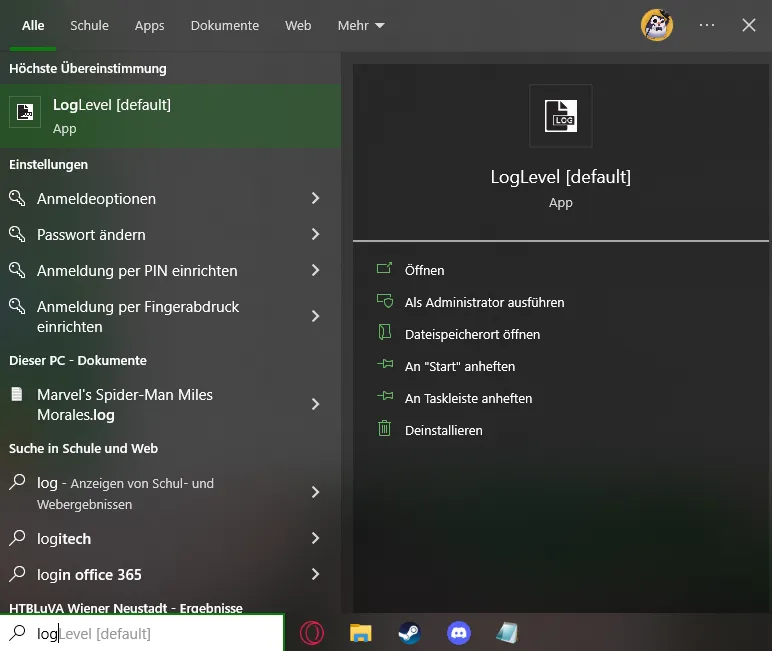This screenshot has height=651, width=772.
Task: Click Öffnen to launch LogLevel
Action: (424, 271)
